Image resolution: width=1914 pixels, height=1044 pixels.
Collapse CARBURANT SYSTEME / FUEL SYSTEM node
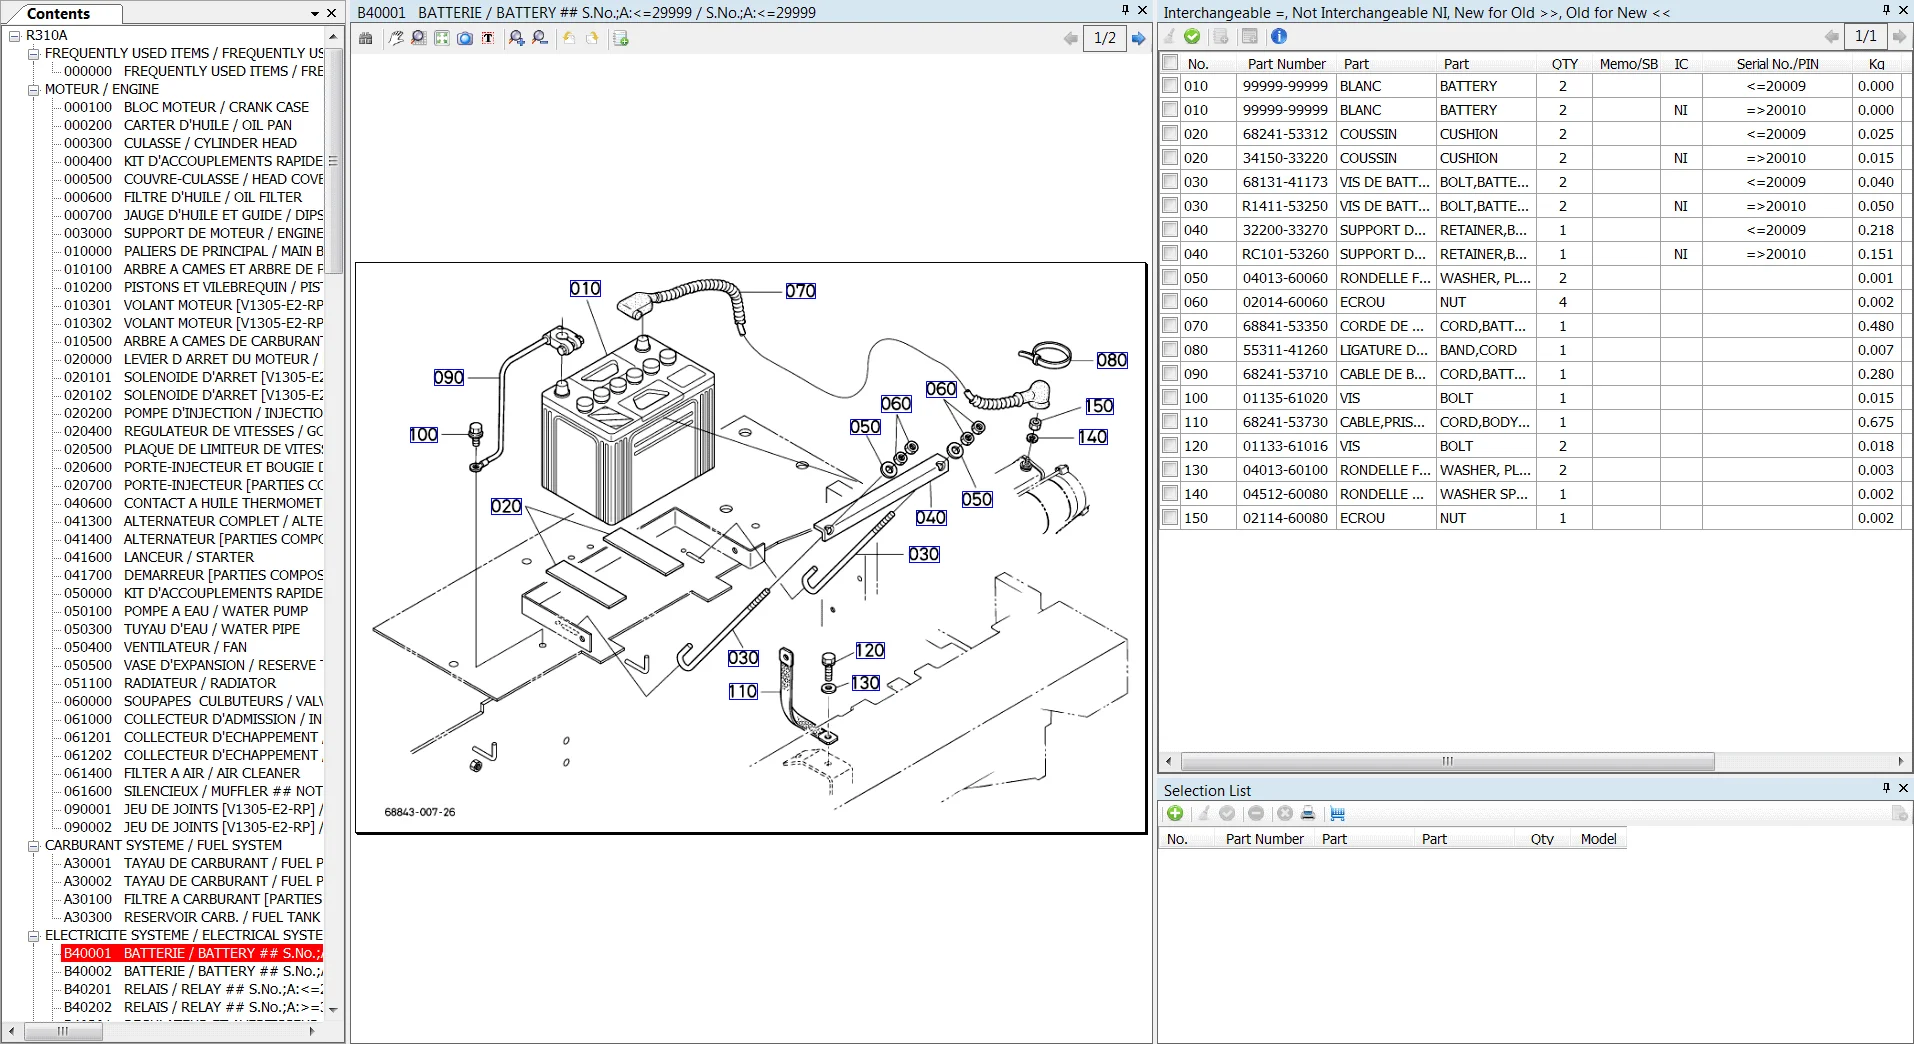33,845
